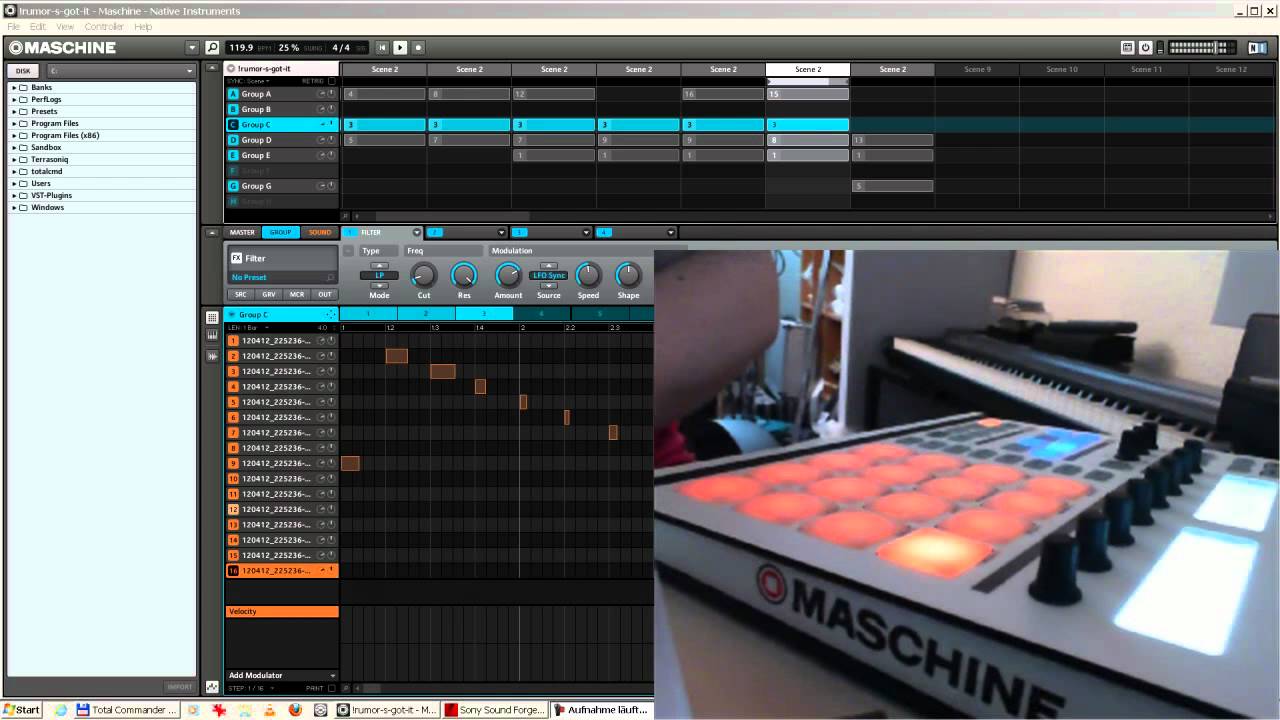Click the No Preset search magnifier
Screen dimensions: 1280x720
pyautogui.click(x=330, y=277)
